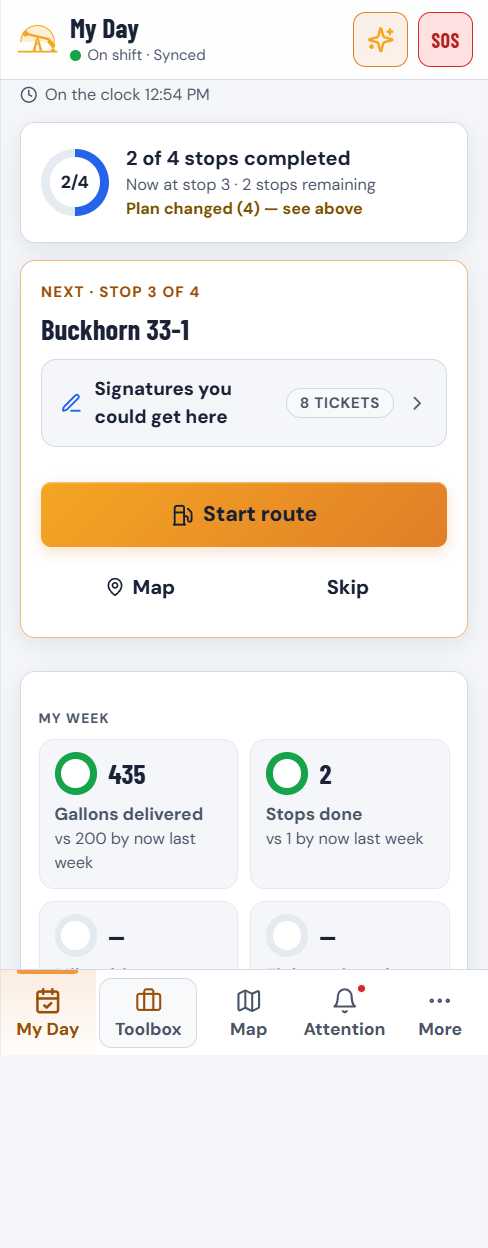Skip the Buckhorn 33-1 stop
488x1248 pixels.
point(348,587)
